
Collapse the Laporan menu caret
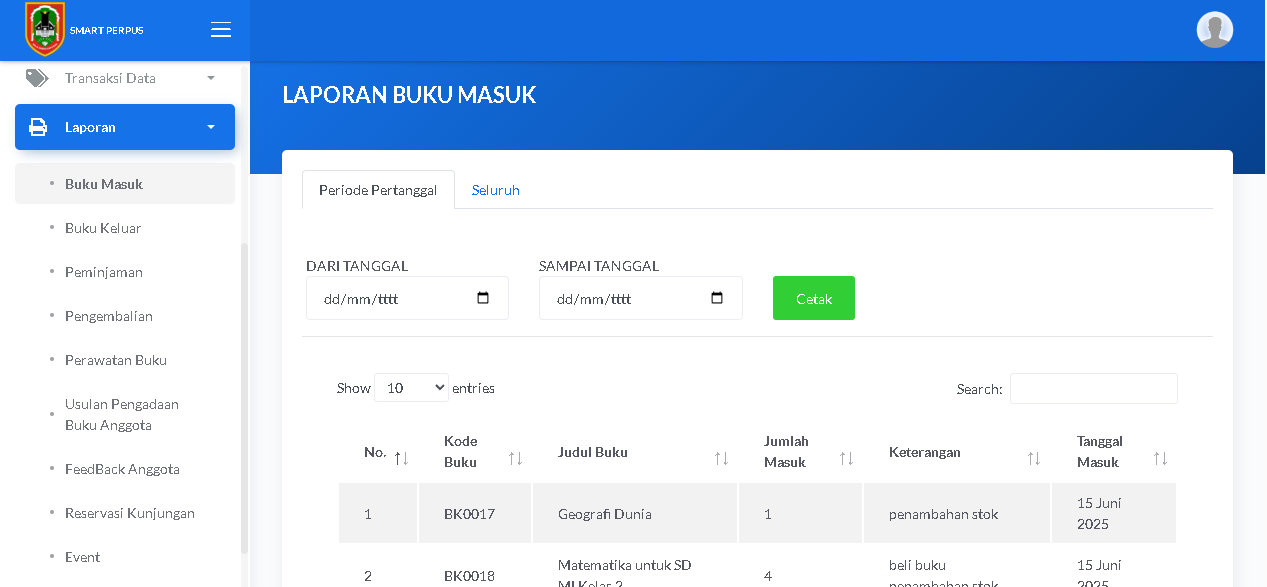tap(211, 127)
